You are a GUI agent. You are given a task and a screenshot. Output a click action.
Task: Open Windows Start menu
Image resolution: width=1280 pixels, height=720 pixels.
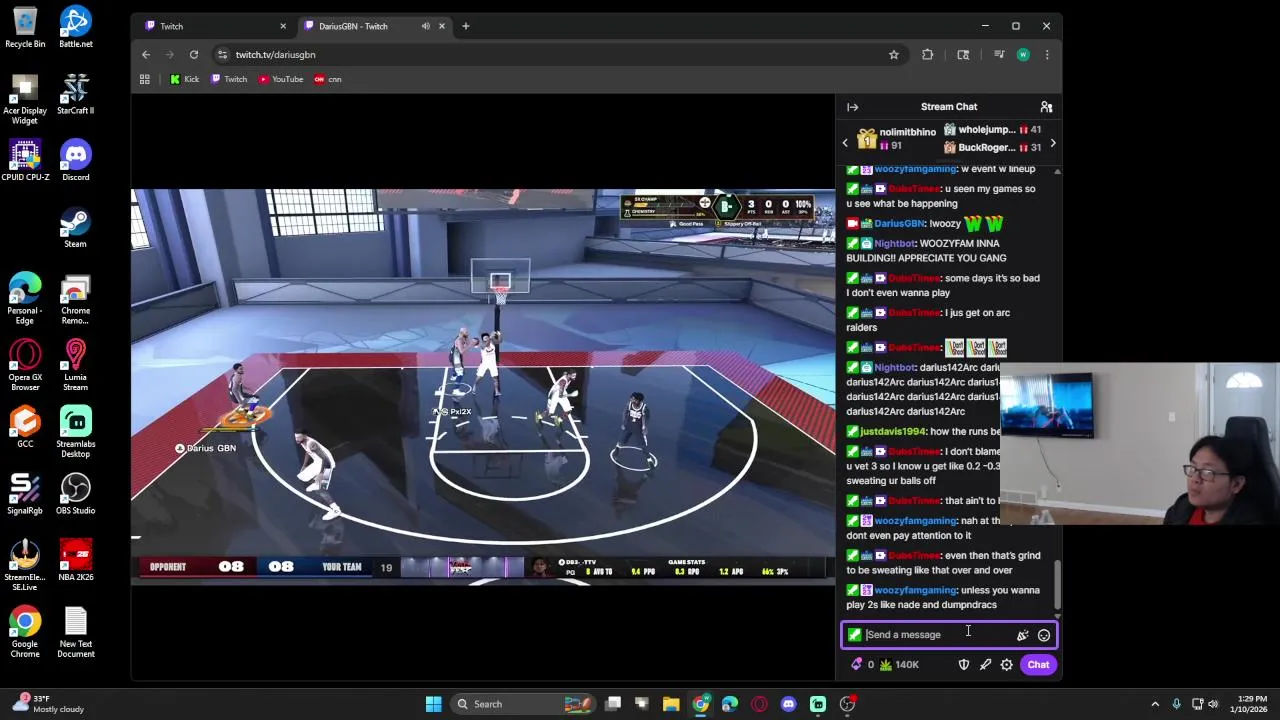click(434, 704)
